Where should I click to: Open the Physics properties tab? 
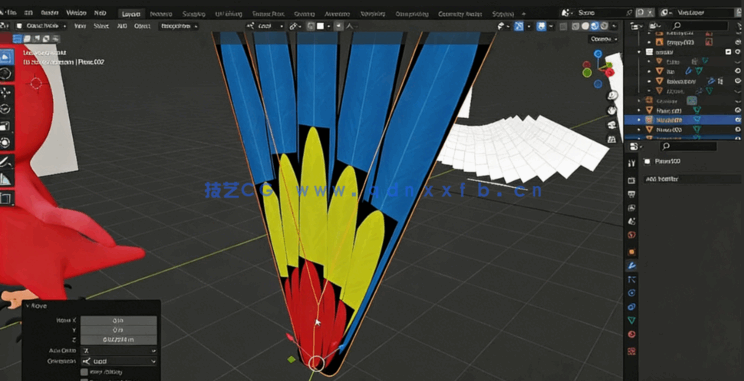632,293
